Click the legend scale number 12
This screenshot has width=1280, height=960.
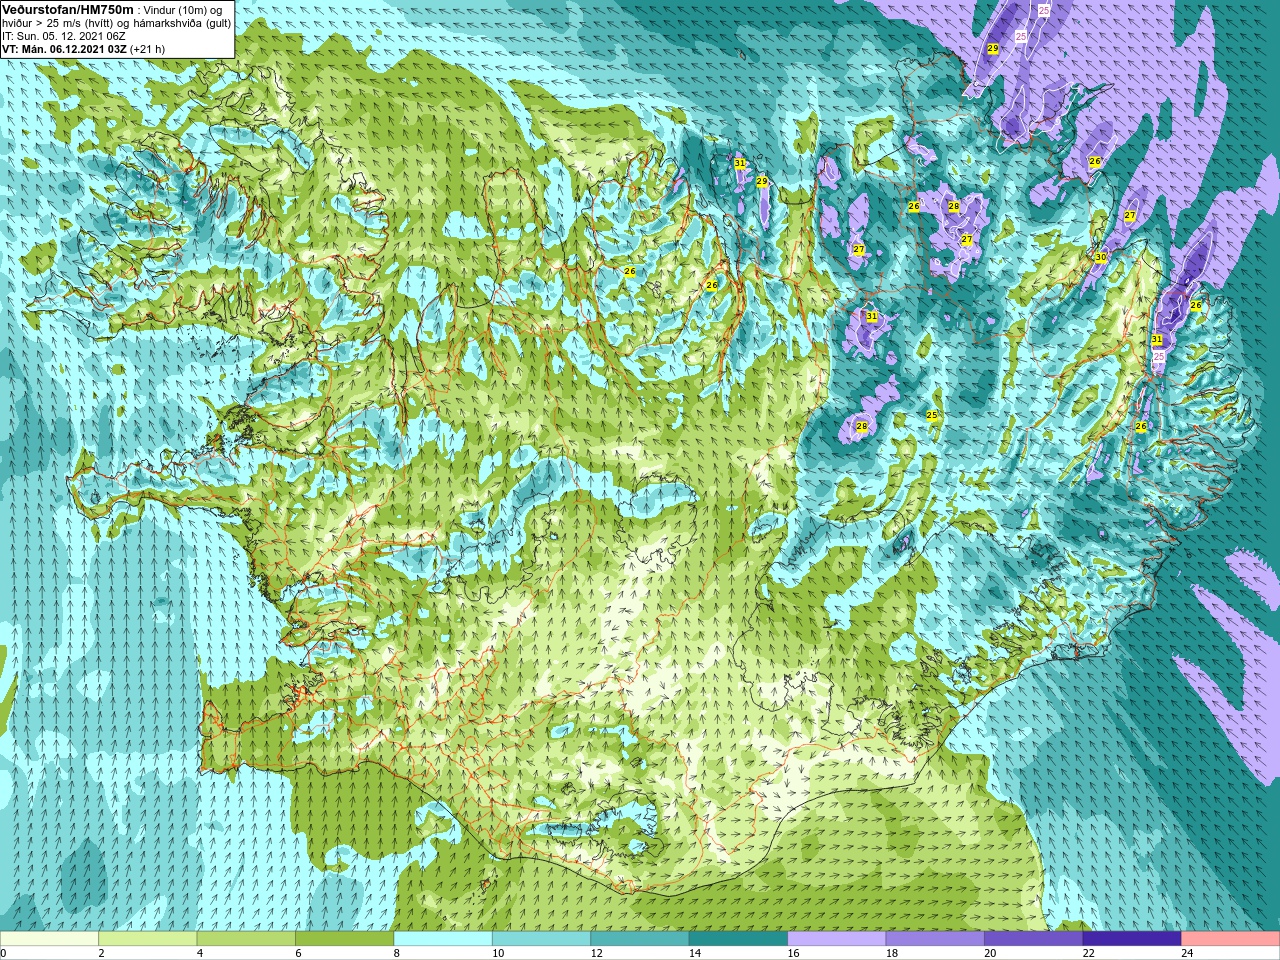click(x=596, y=953)
